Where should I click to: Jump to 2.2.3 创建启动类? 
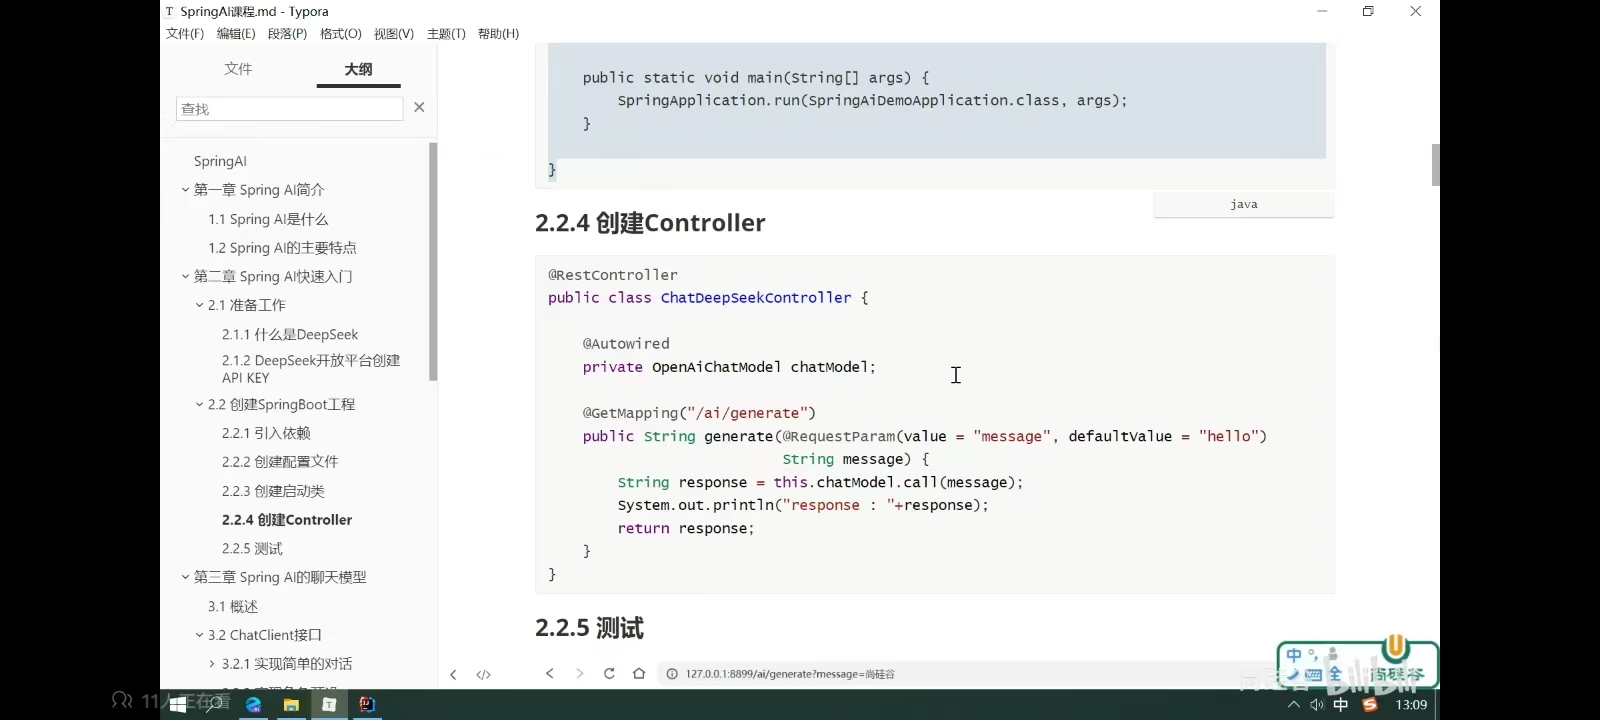273,491
